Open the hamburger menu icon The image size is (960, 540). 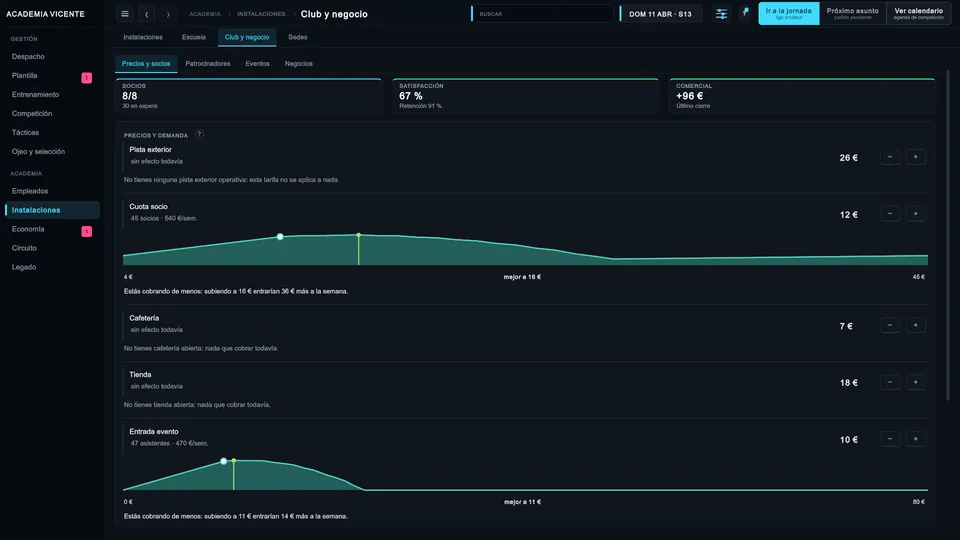[x=125, y=14]
